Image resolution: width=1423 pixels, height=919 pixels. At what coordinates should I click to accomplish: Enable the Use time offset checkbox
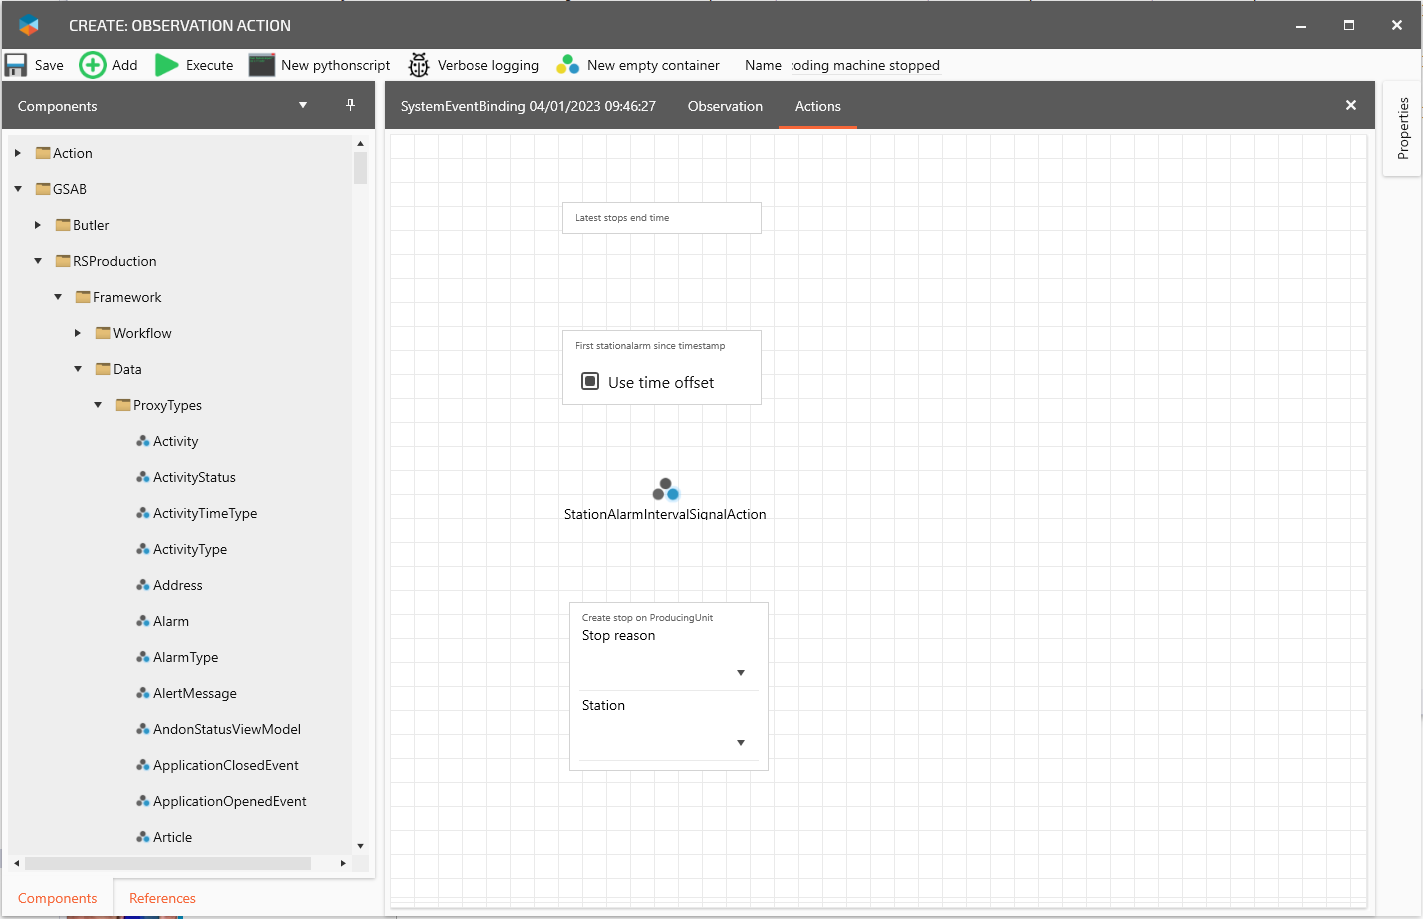(x=590, y=381)
